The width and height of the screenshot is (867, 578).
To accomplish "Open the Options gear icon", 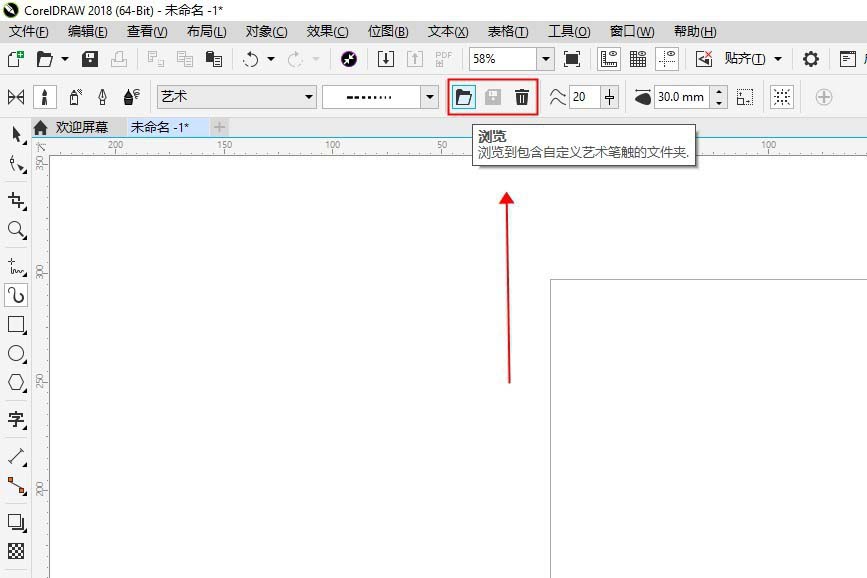I will (x=810, y=59).
